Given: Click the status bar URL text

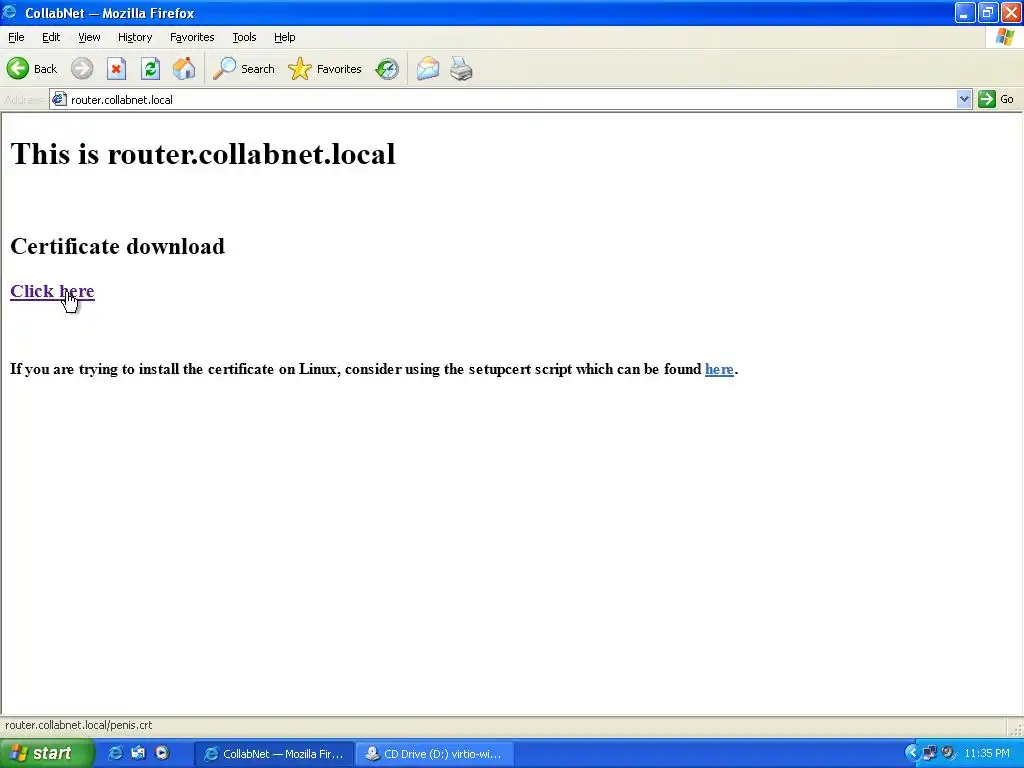Looking at the screenshot, I should (78, 725).
